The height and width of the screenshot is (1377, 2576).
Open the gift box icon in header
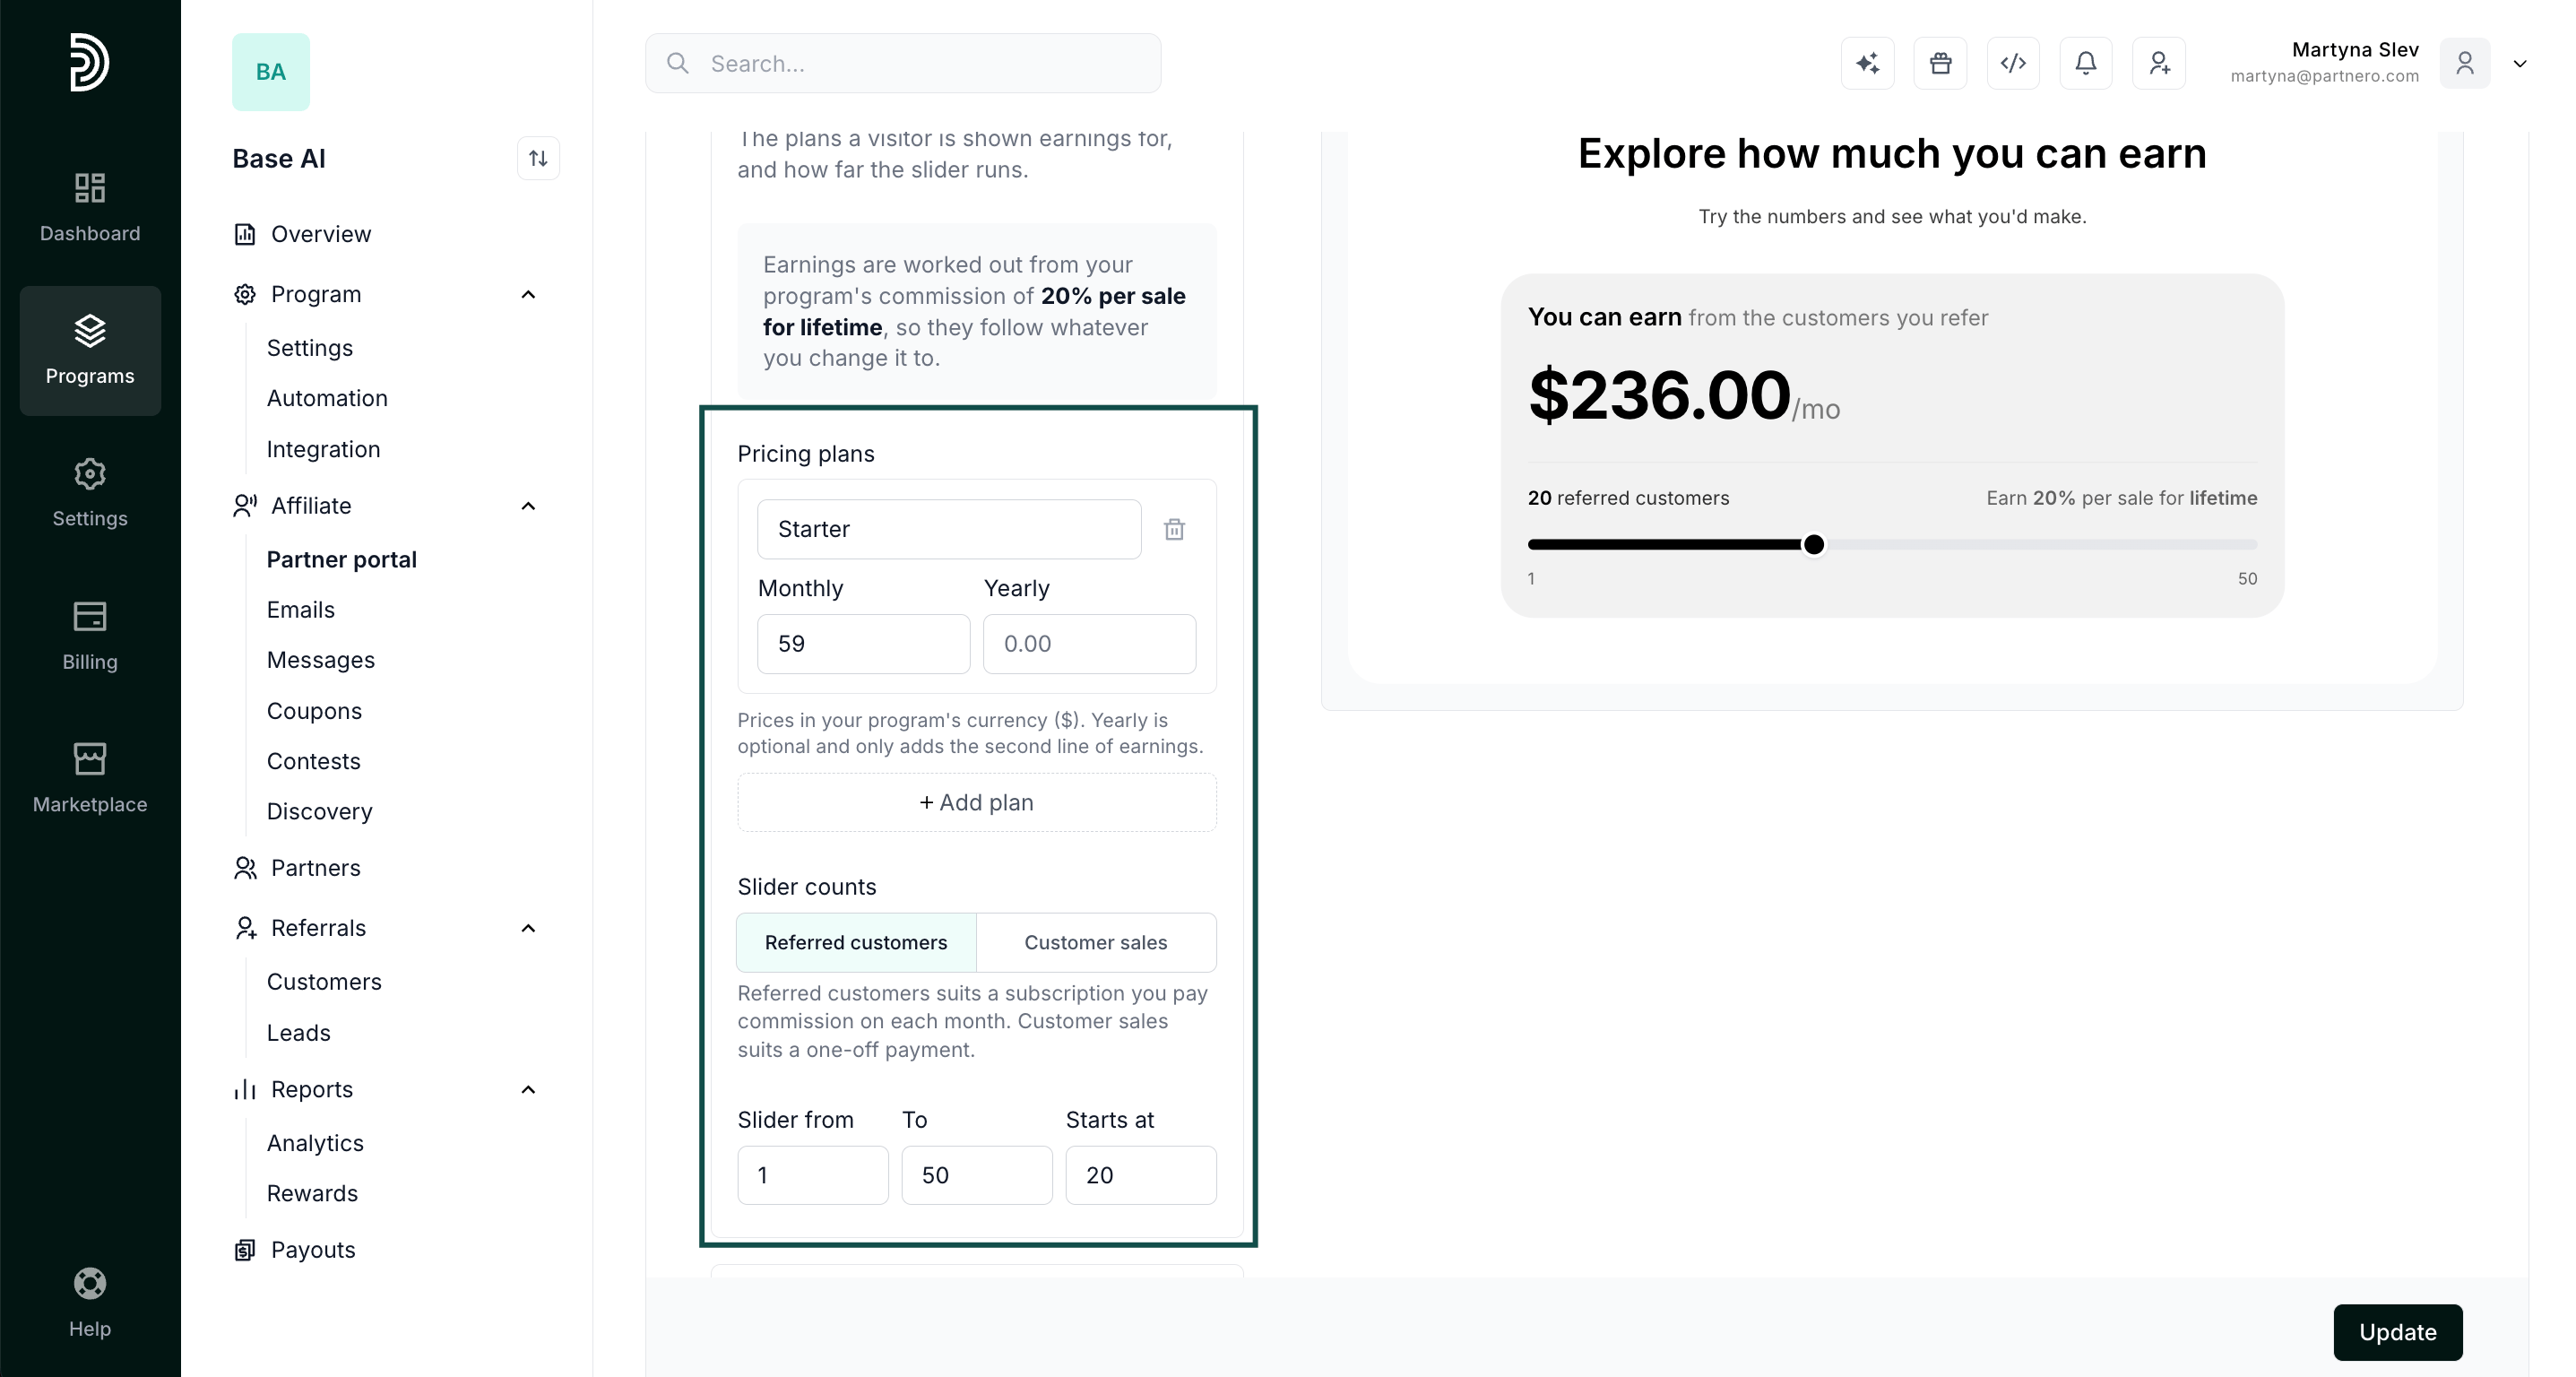(x=1940, y=63)
